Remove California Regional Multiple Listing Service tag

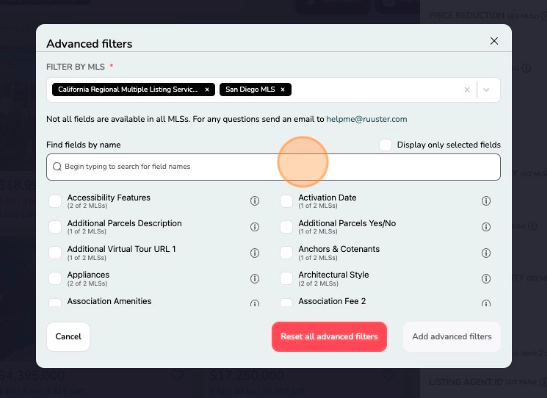[207, 90]
